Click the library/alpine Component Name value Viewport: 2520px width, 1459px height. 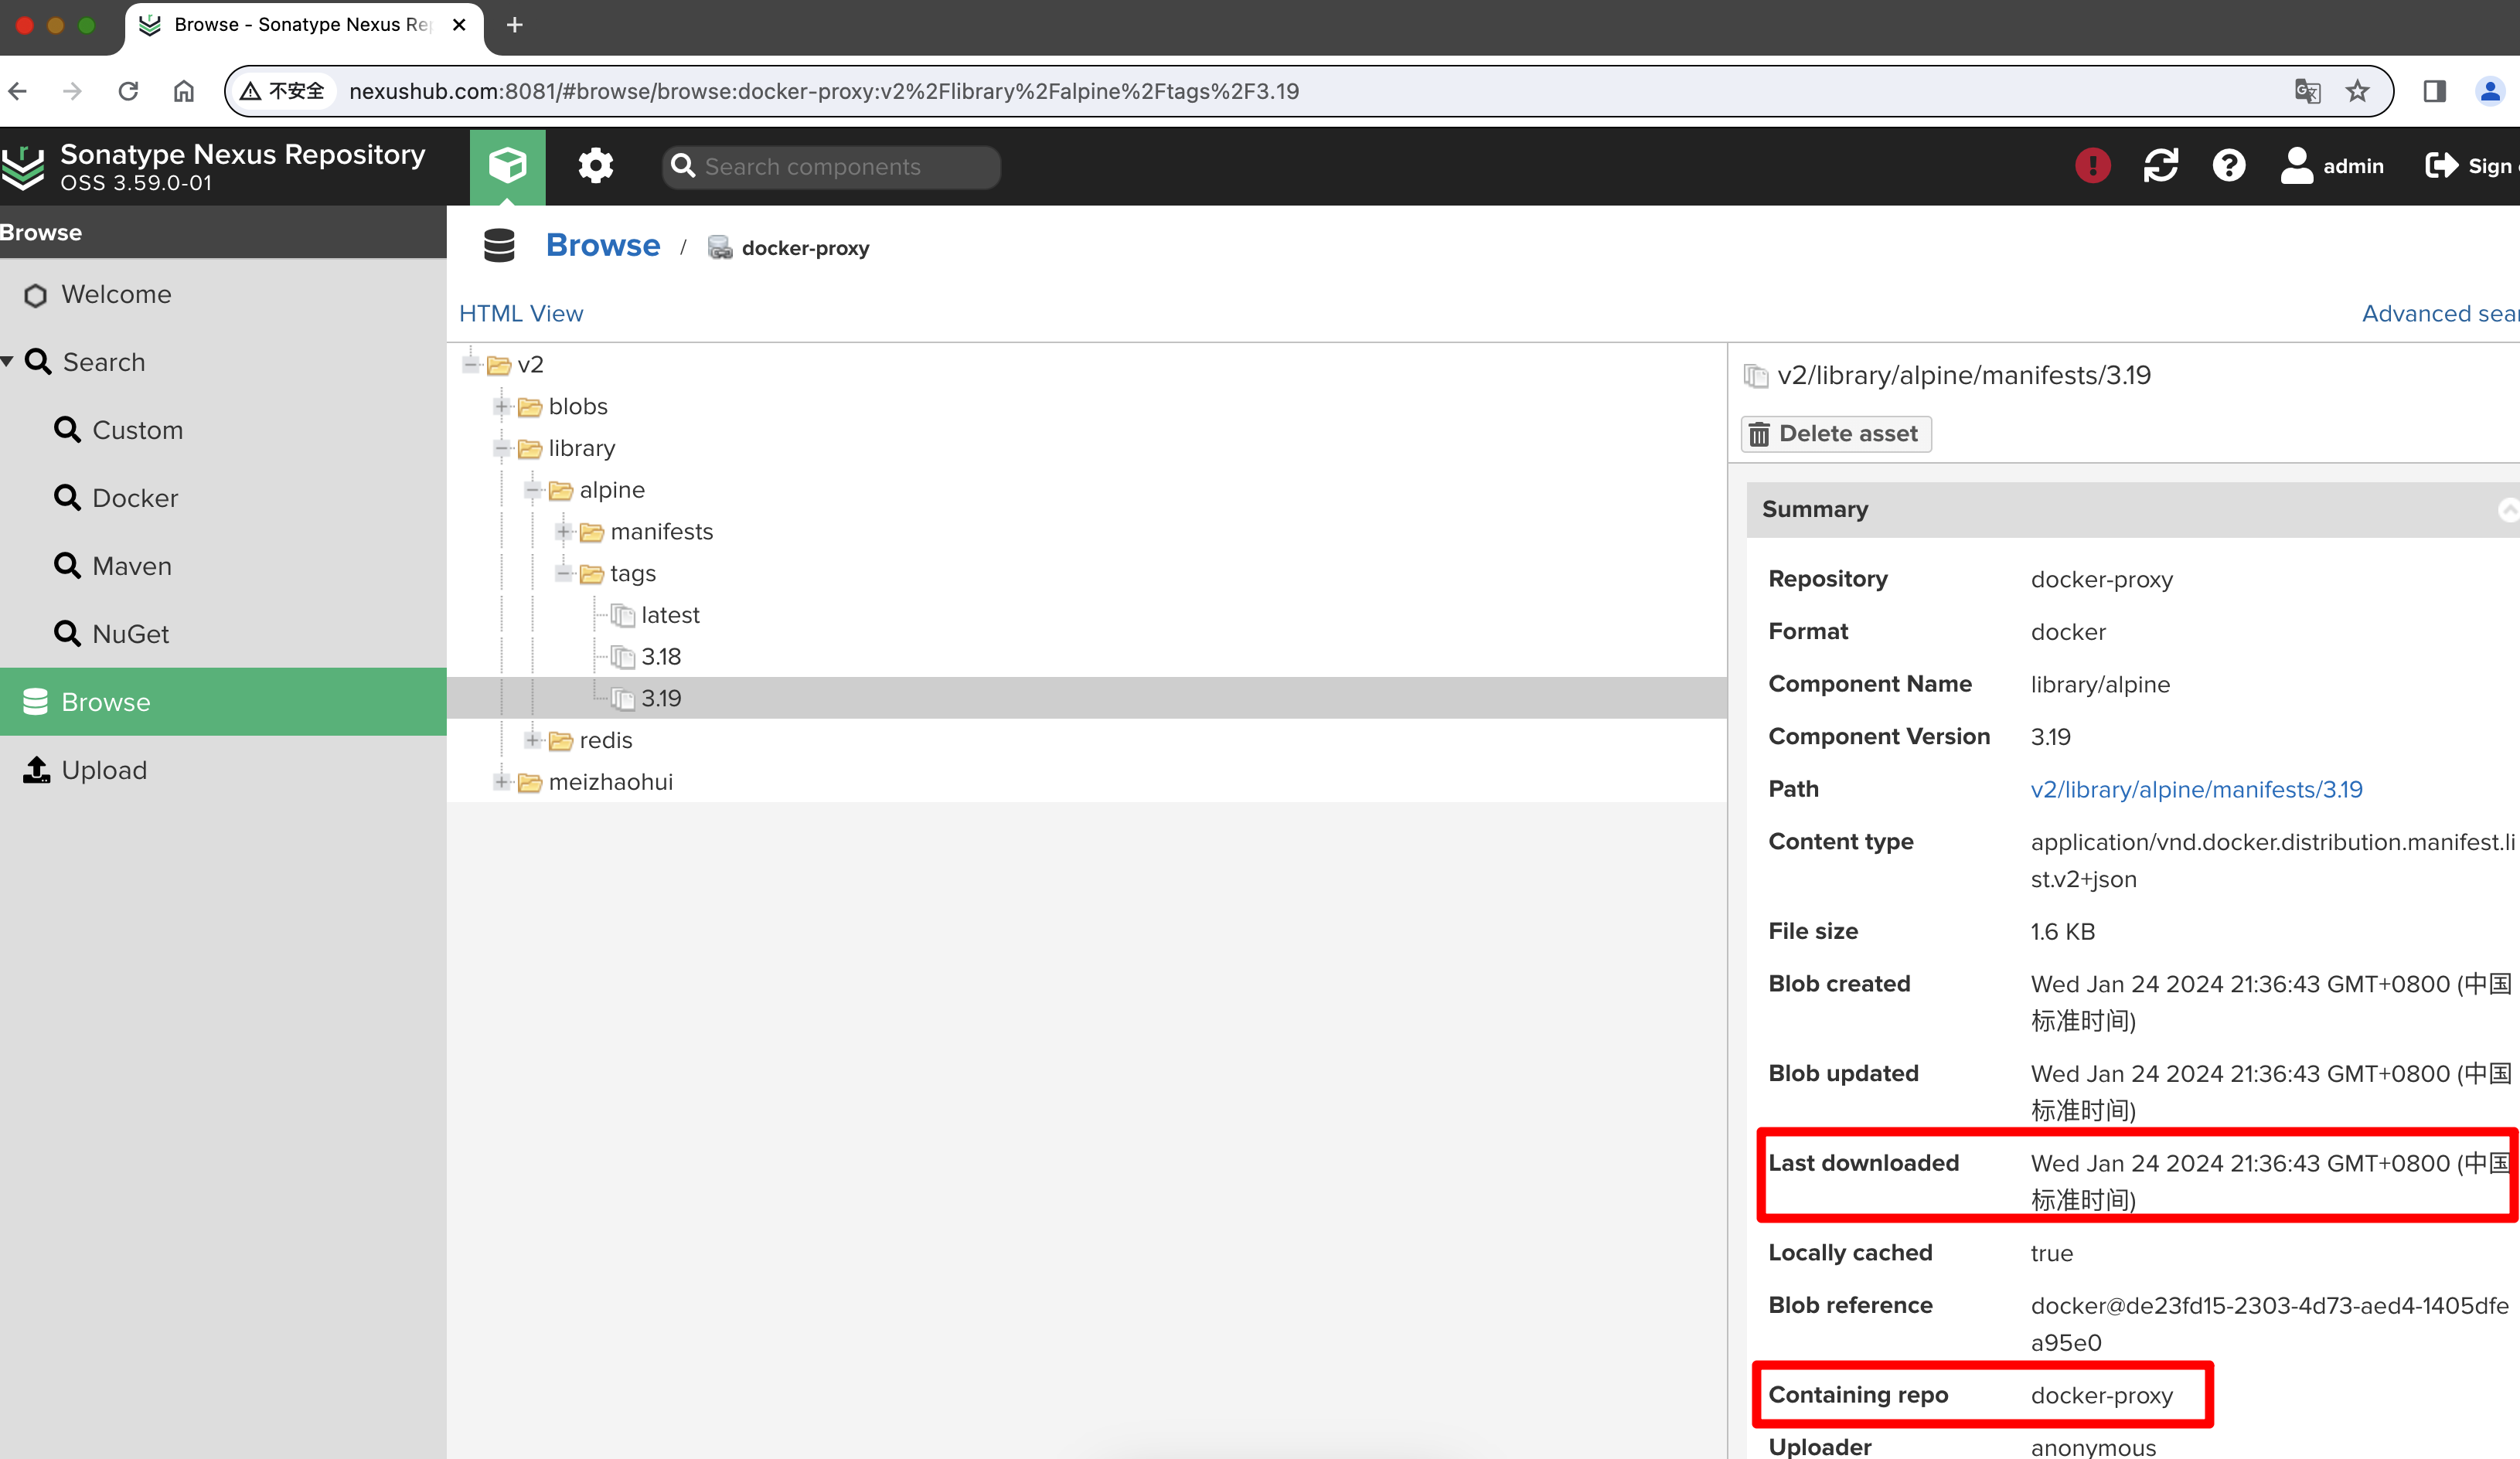2100,684
